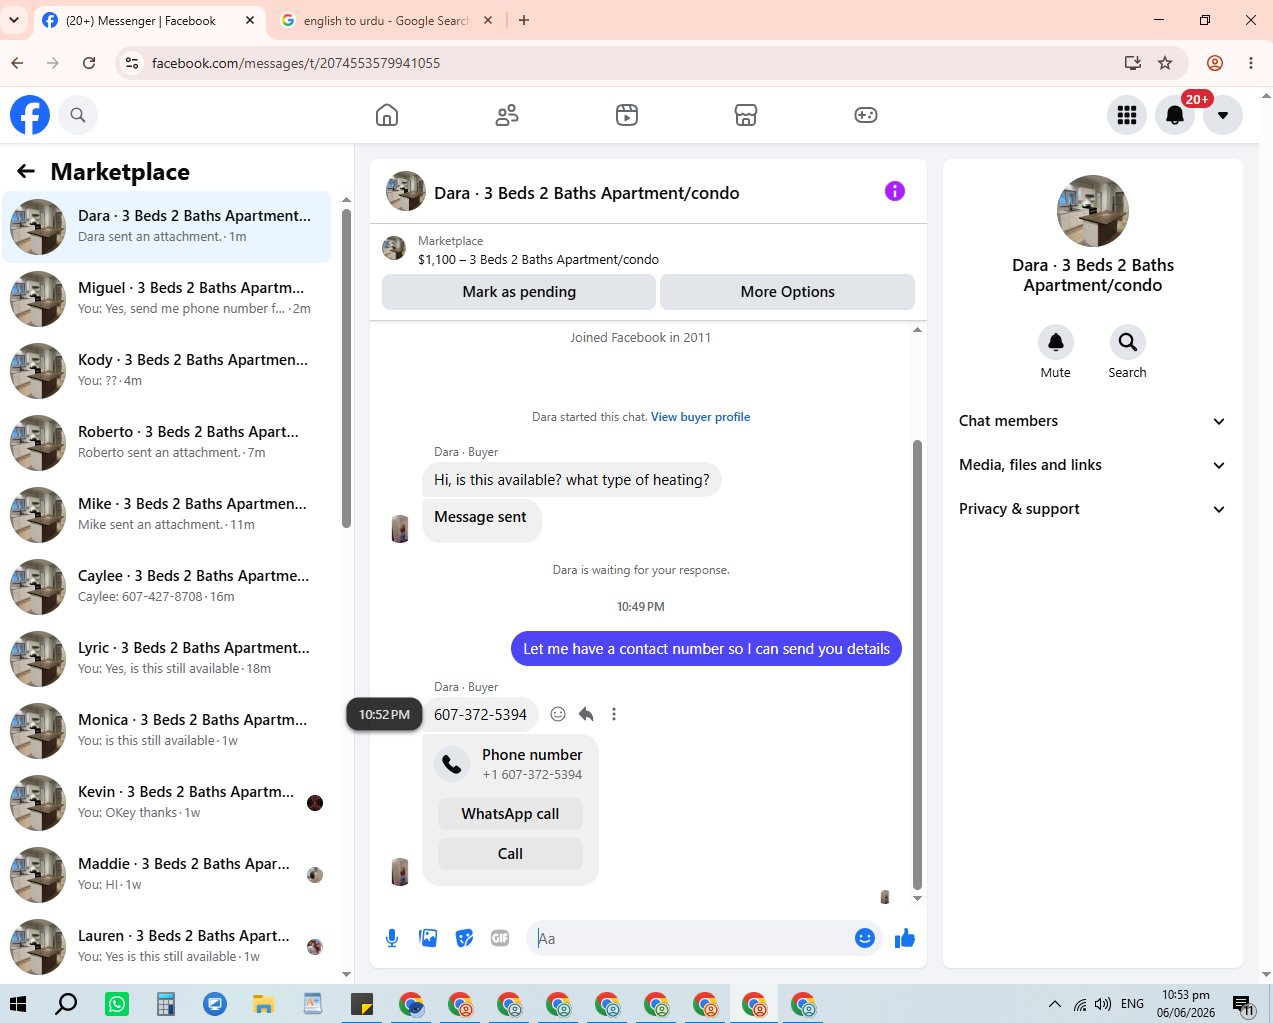
Task: Open Miguel's conversation
Action: coord(167,299)
